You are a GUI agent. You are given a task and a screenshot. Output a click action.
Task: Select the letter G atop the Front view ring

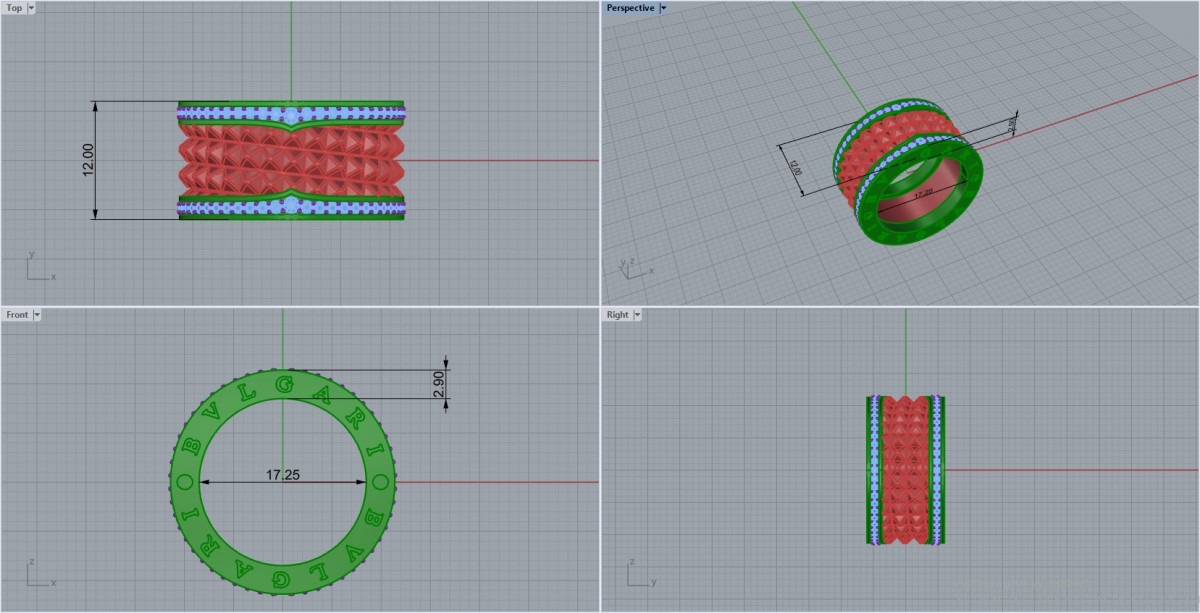click(283, 384)
